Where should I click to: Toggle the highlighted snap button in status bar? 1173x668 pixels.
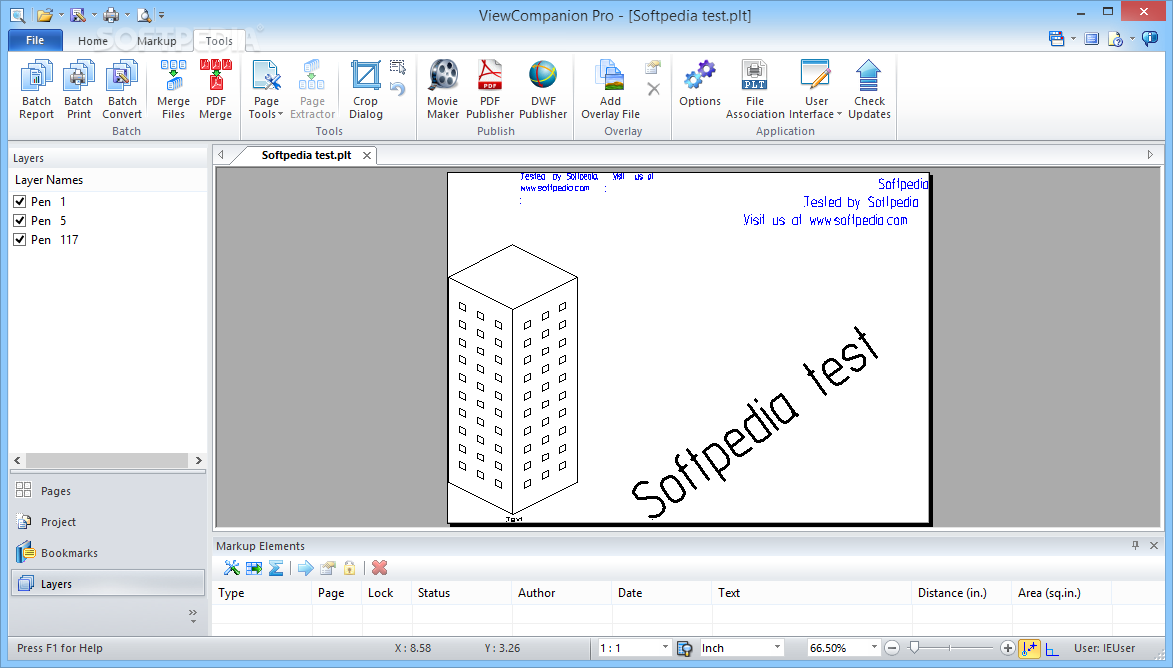click(1029, 648)
